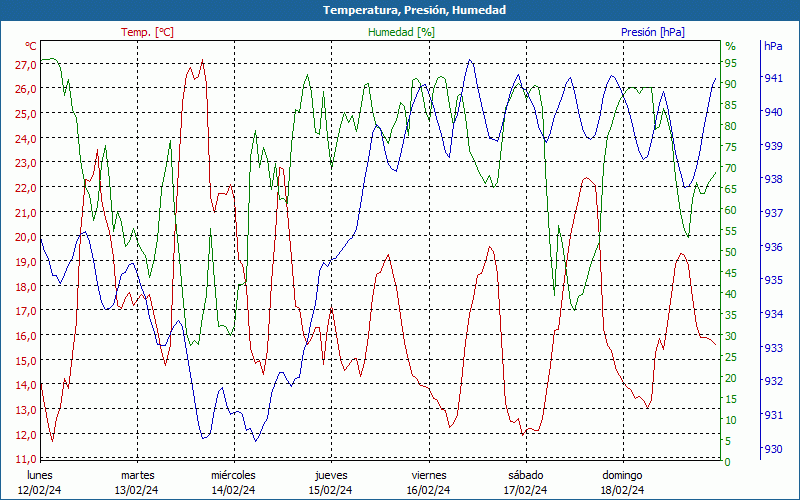Click the 940 hPa pressure axis value
The width and height of the screenshot is (800, 500).
(773, 112)
